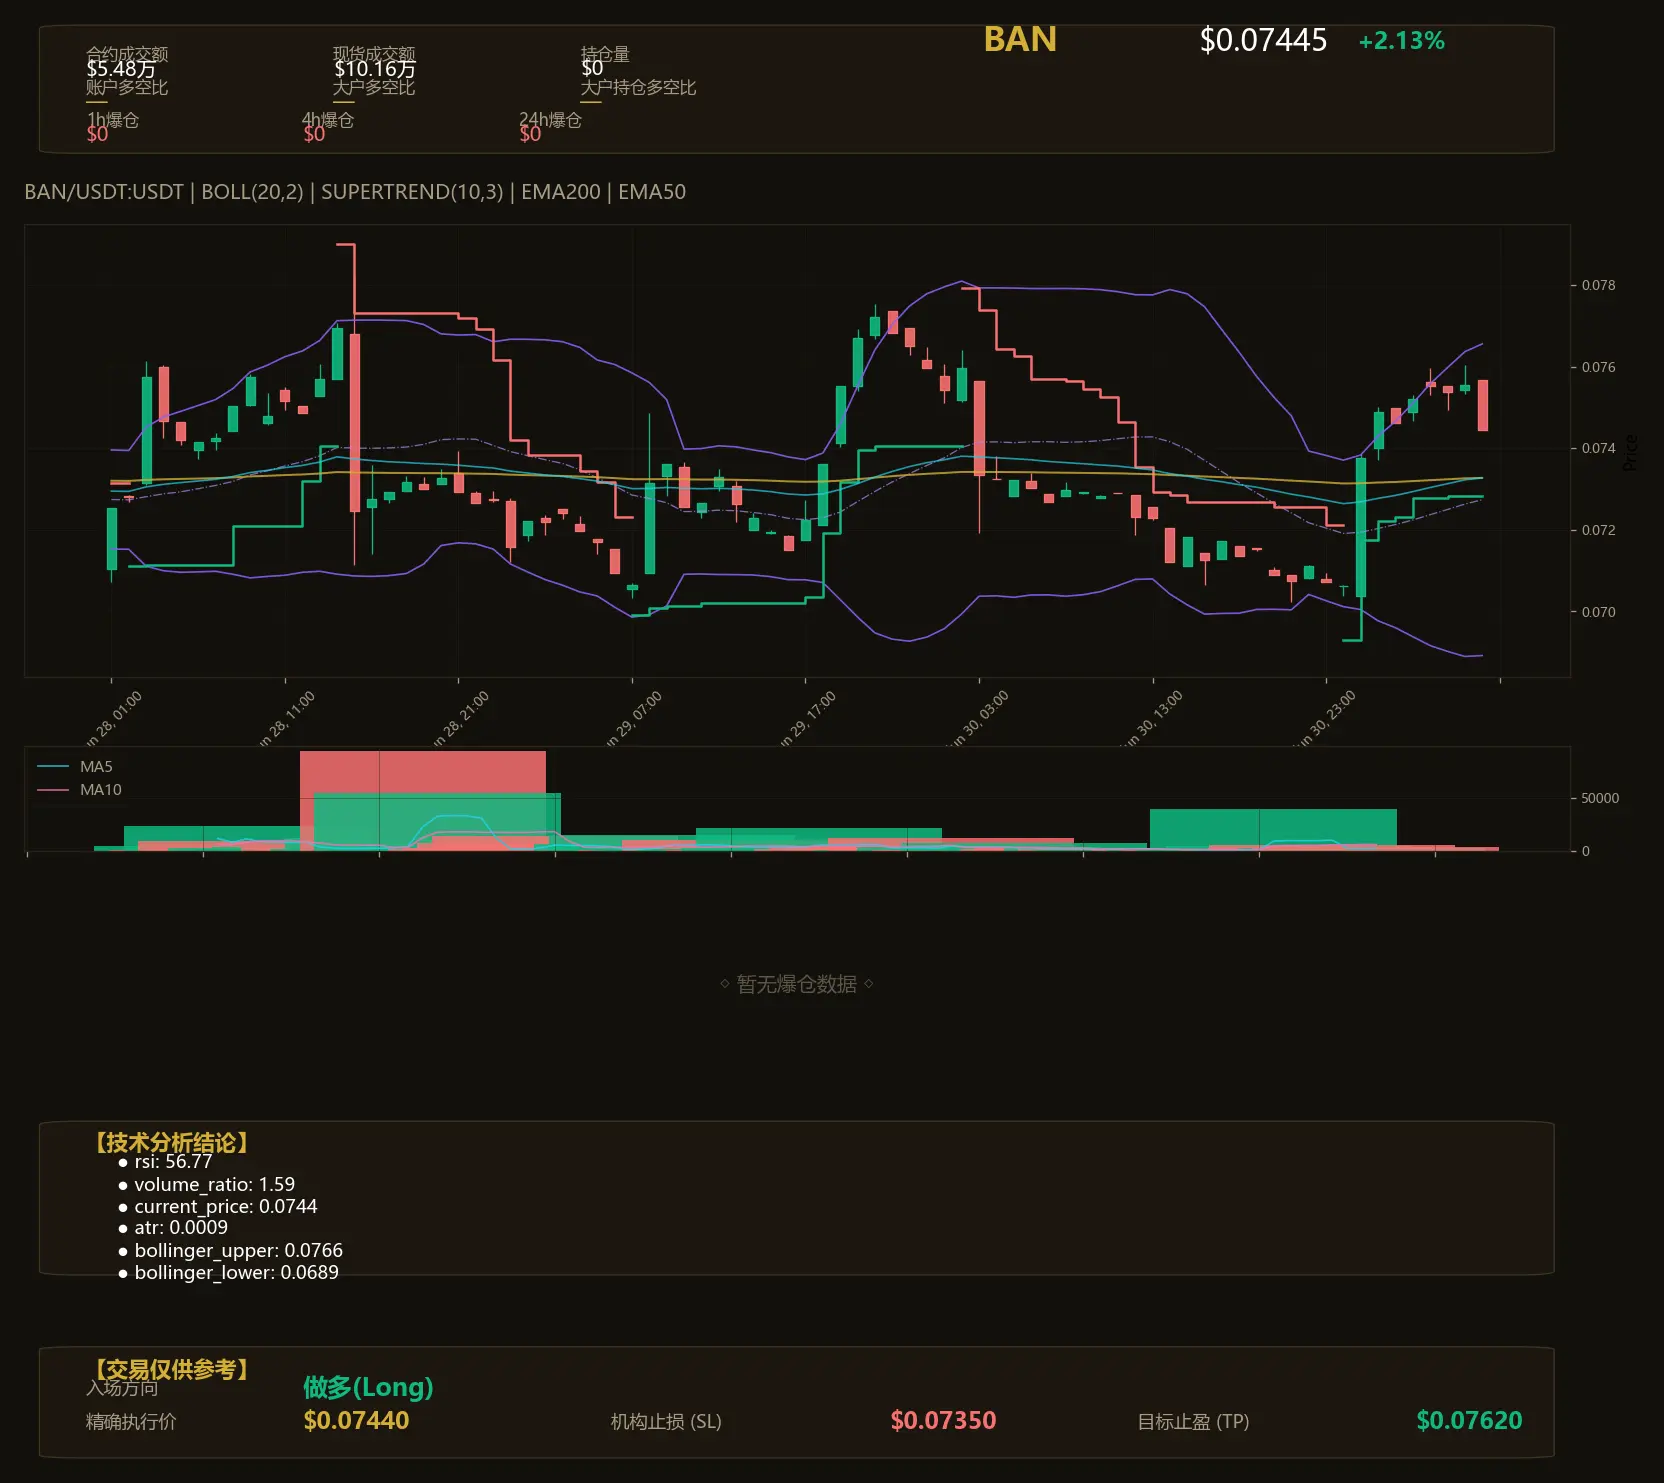
Task: Click the large red volume bar
Action: point(423,771)
